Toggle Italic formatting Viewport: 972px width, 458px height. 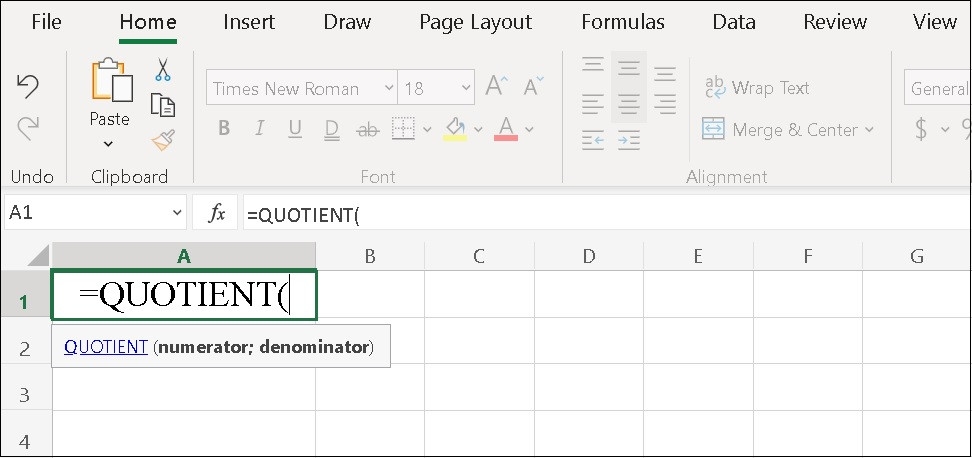[260, 128]
